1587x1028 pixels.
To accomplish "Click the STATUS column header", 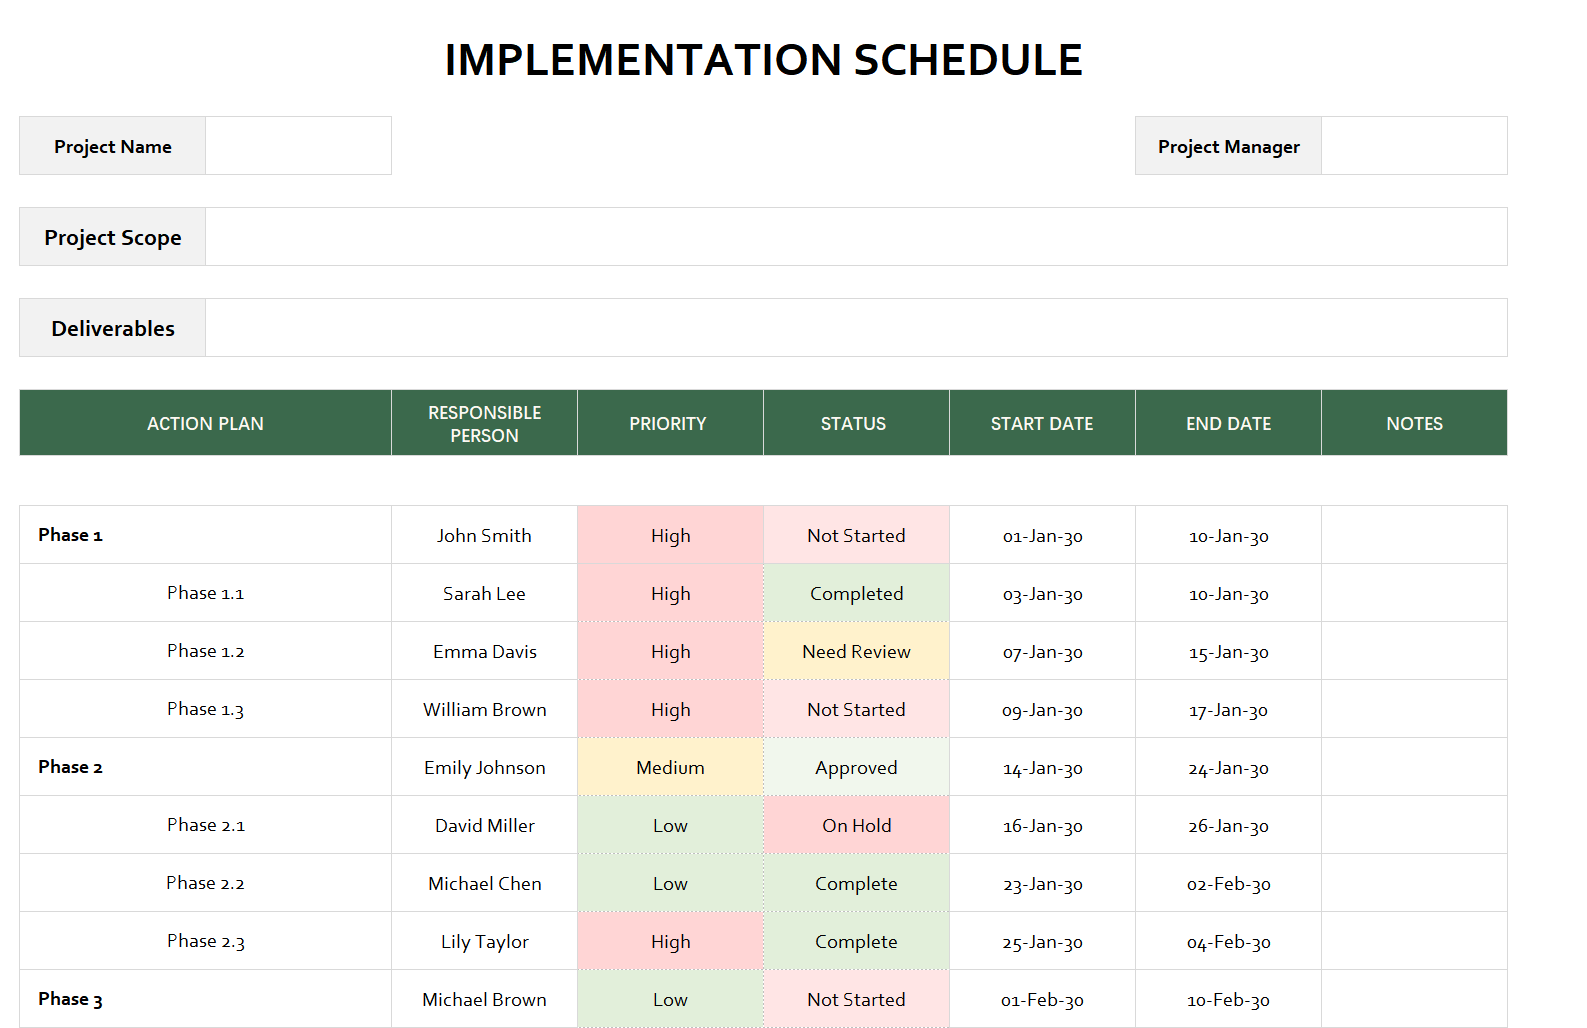I will [856, 423].
